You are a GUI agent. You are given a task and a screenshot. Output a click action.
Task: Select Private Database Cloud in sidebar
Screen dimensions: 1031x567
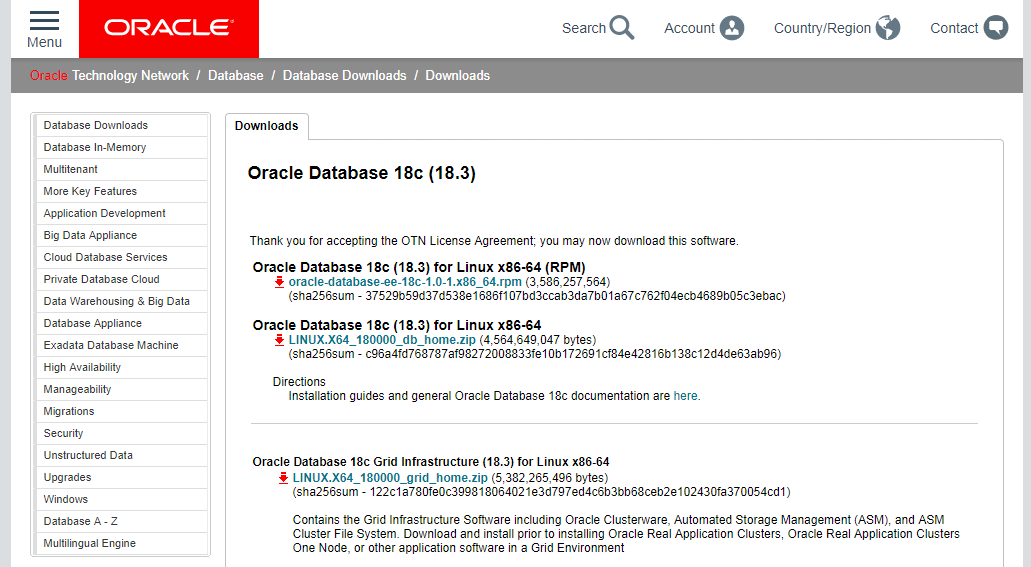click(x=121, y=280)
